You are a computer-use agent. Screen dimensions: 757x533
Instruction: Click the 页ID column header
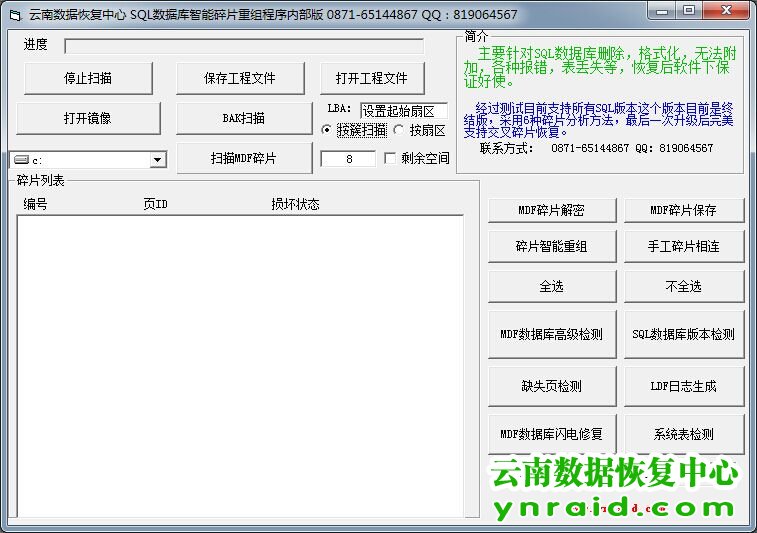click(156, 204)
